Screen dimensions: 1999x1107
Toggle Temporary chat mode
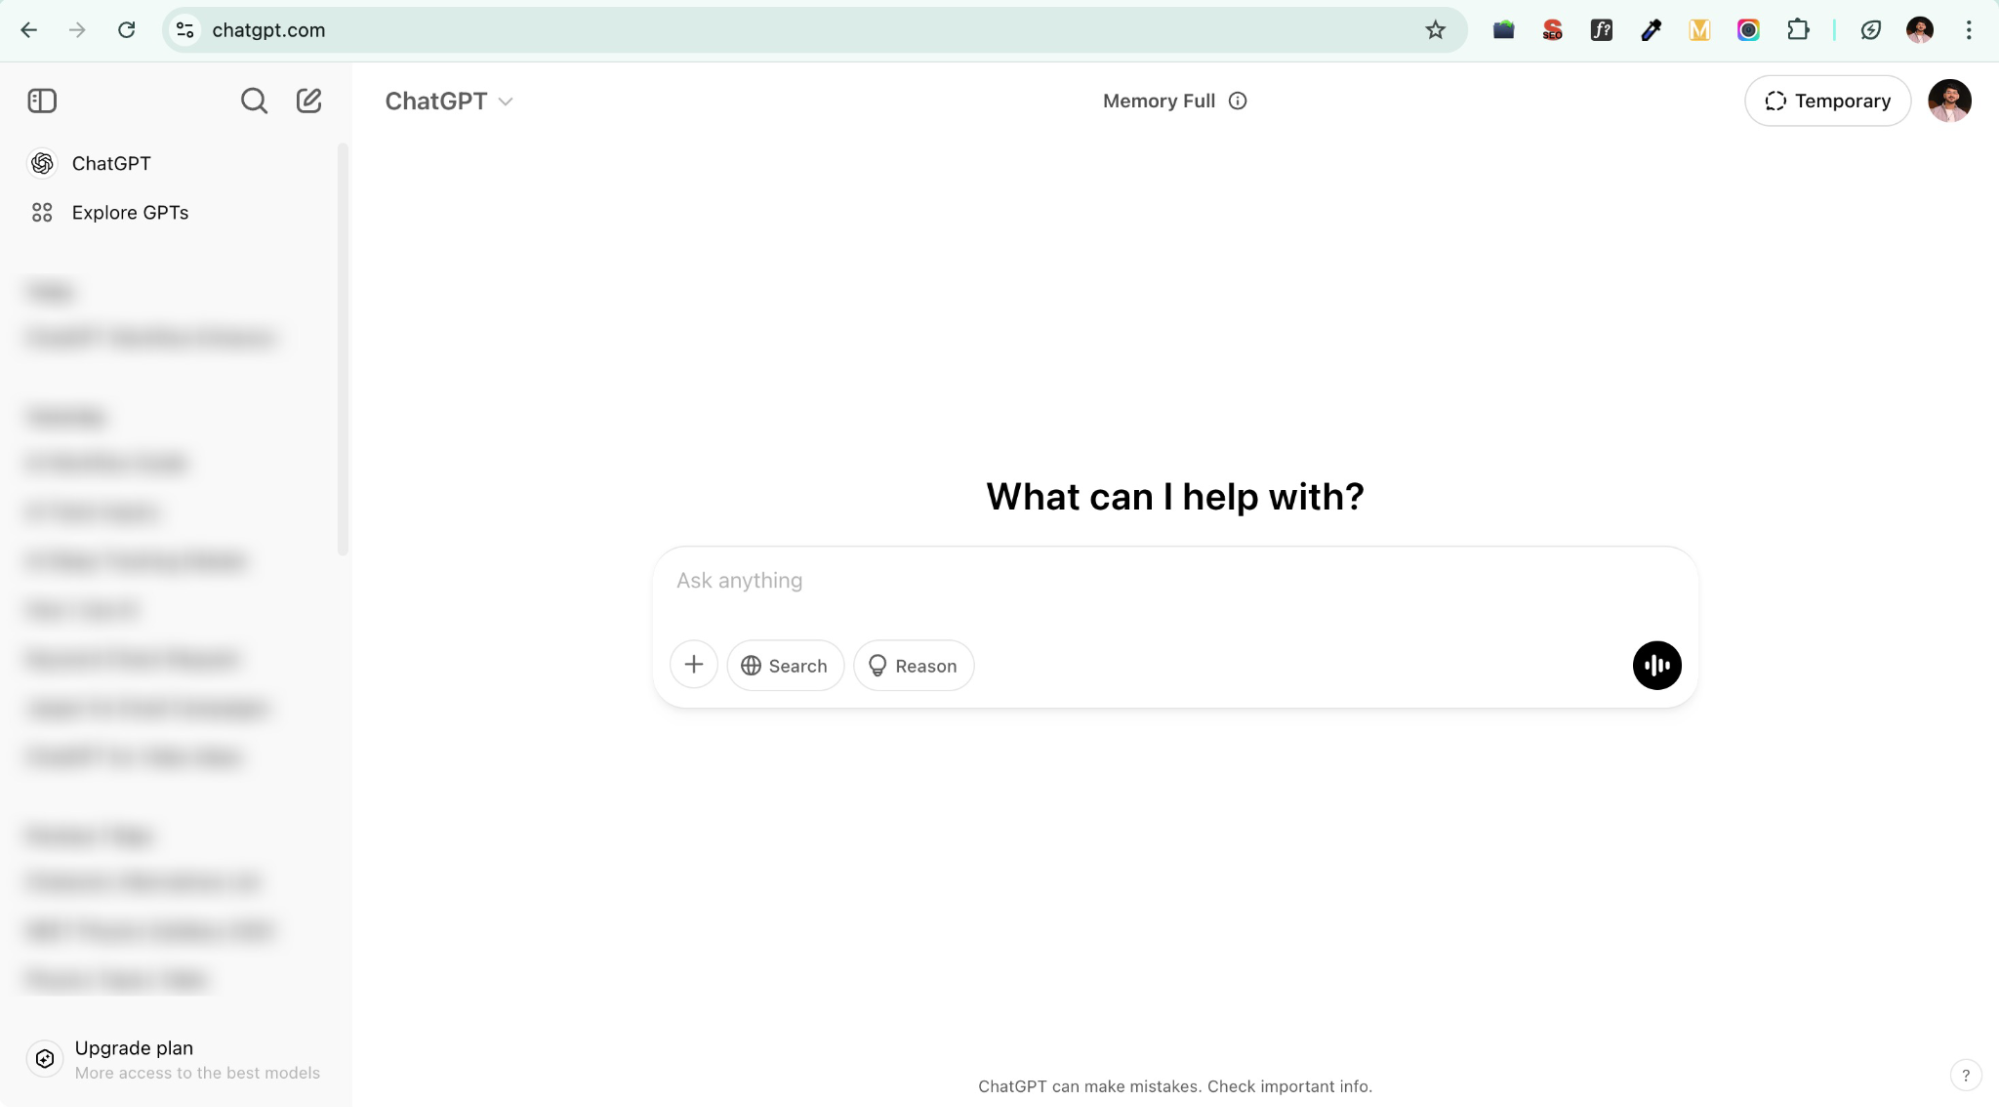click(x=1827, y=101)
